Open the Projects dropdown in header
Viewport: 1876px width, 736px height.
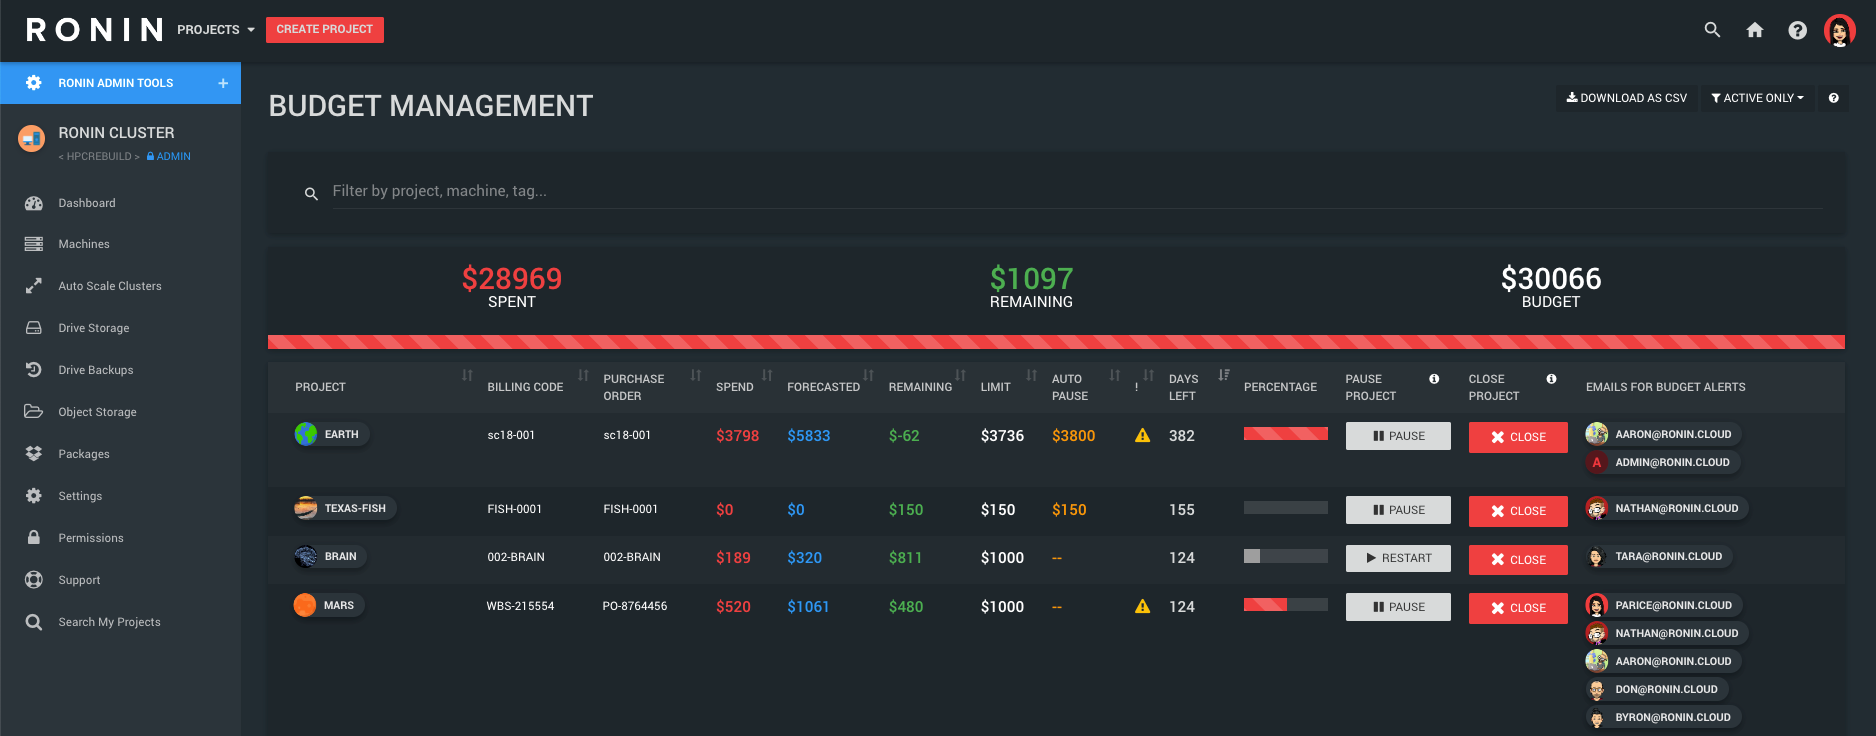216,30
